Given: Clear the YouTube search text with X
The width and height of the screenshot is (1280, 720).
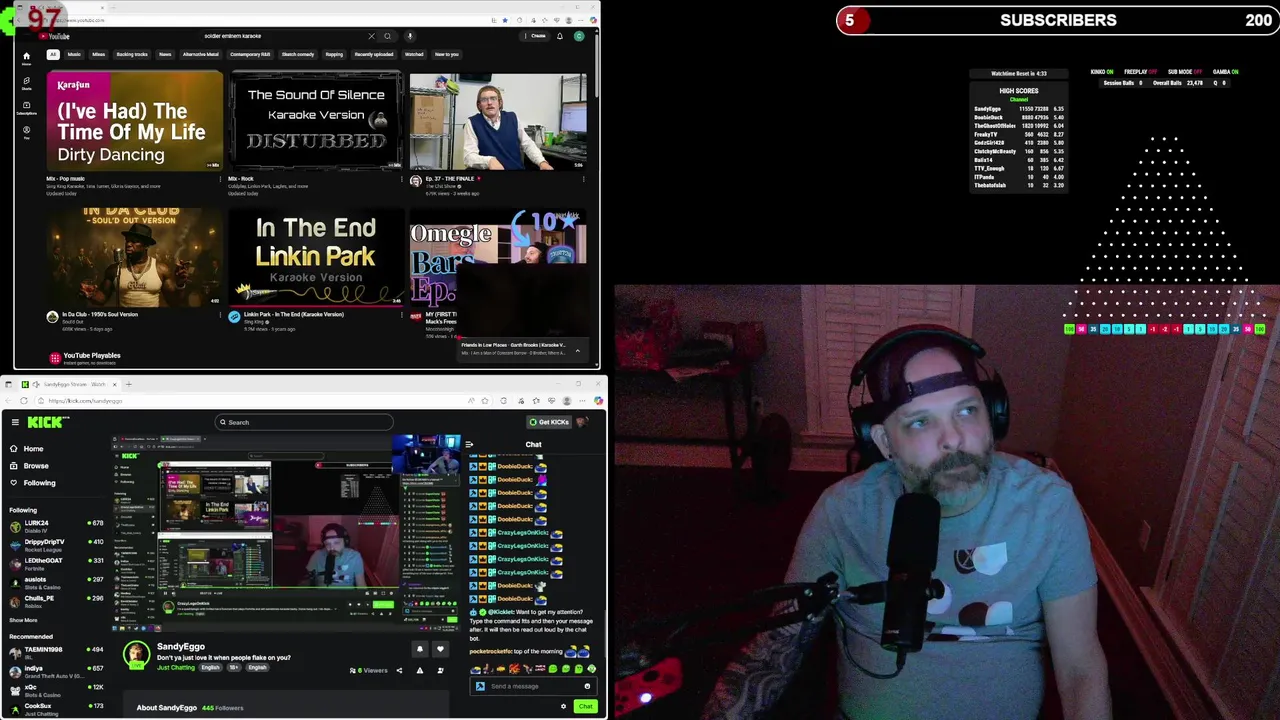Looking at the screenshot, I should tap(371, 36).
